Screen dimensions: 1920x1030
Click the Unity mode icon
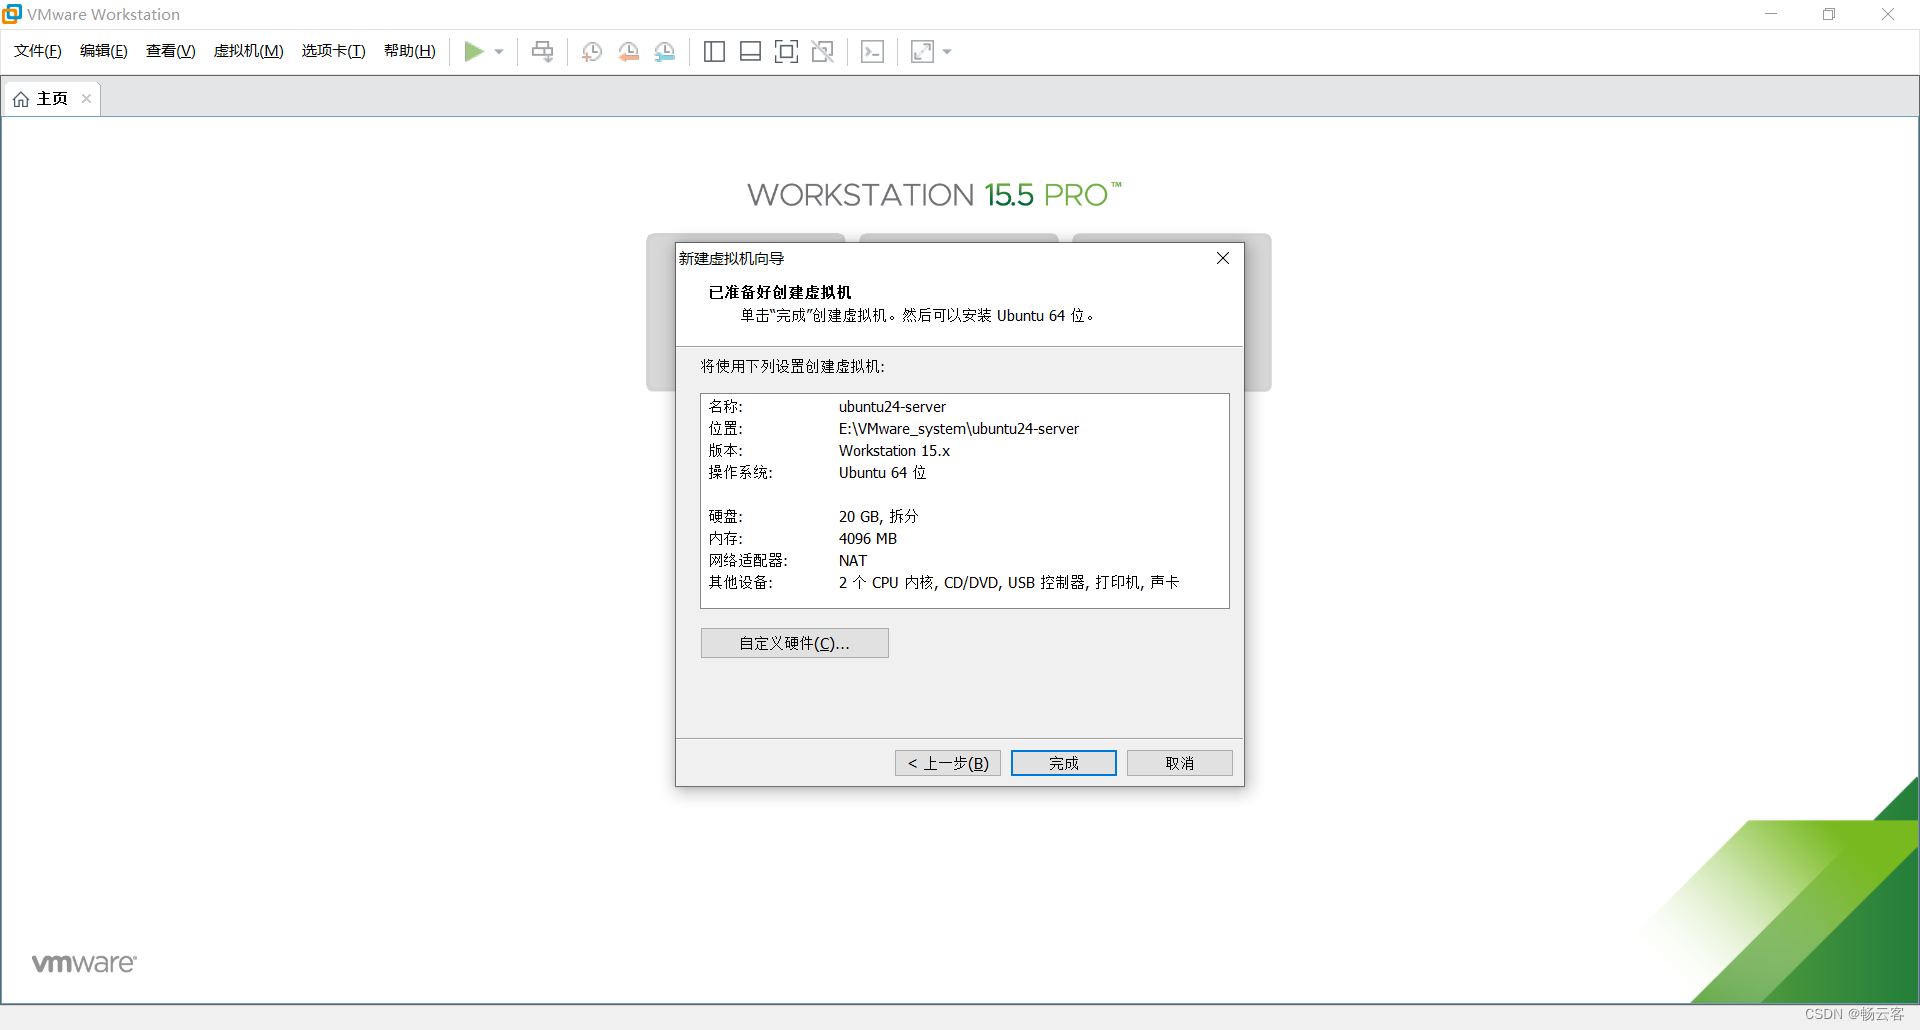click(823, 52)
